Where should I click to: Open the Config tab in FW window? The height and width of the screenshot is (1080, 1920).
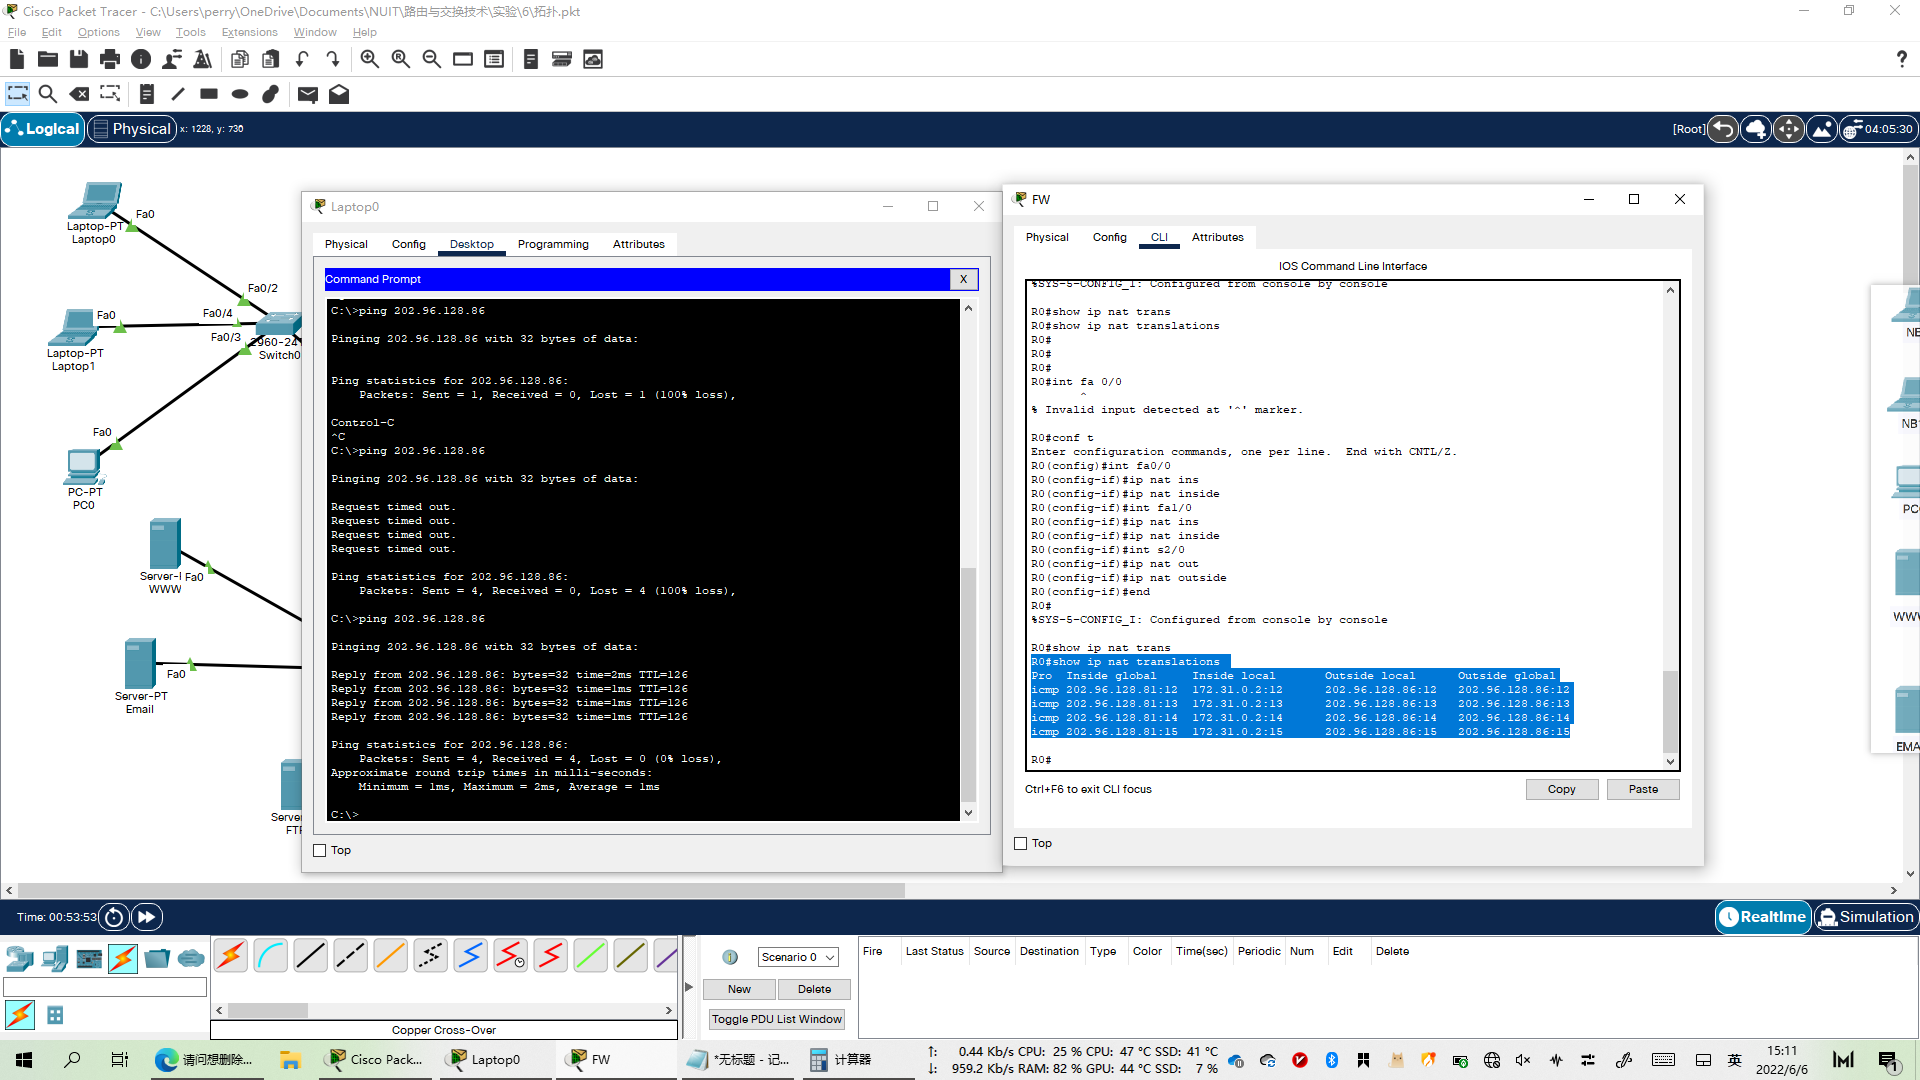pos(1109,237)
